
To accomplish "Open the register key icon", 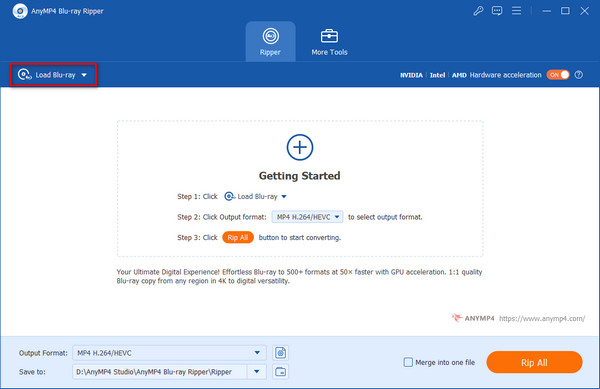I will [478, 11].
